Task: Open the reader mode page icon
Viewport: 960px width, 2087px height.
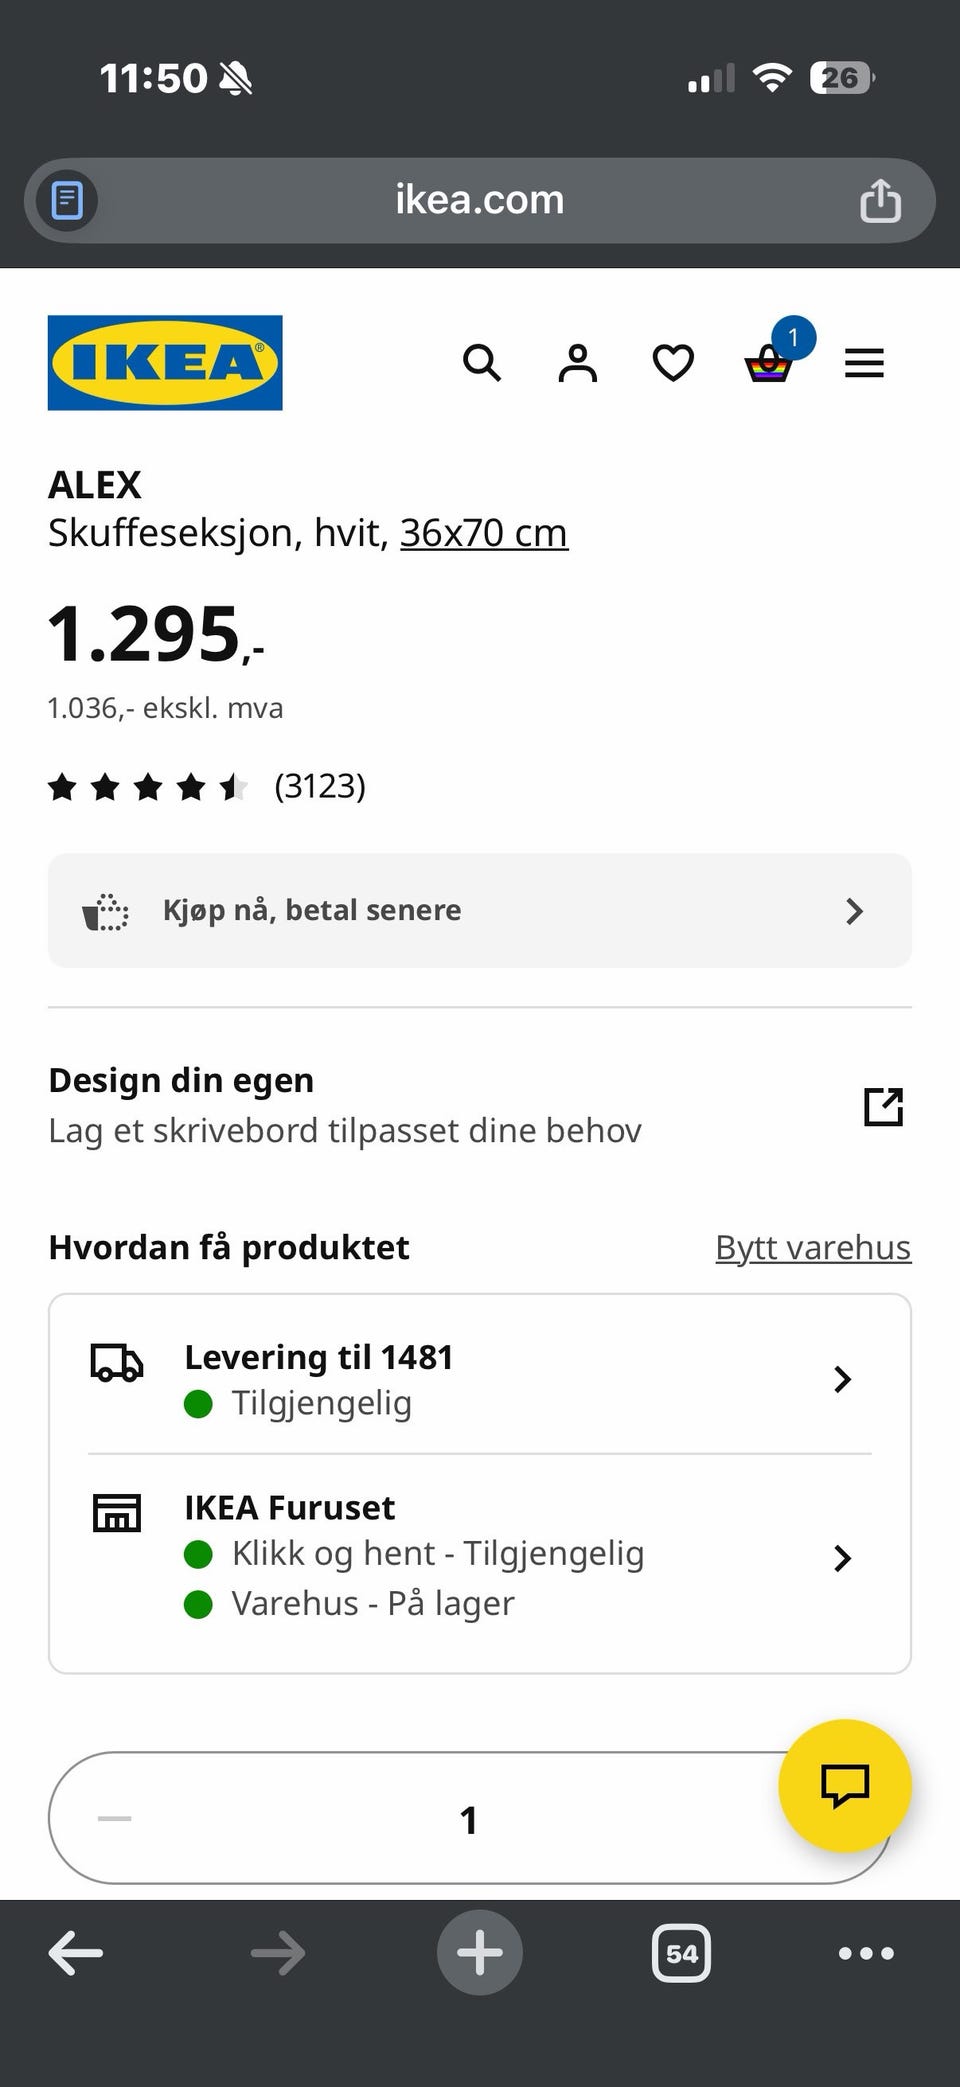Action: (67, 200)
